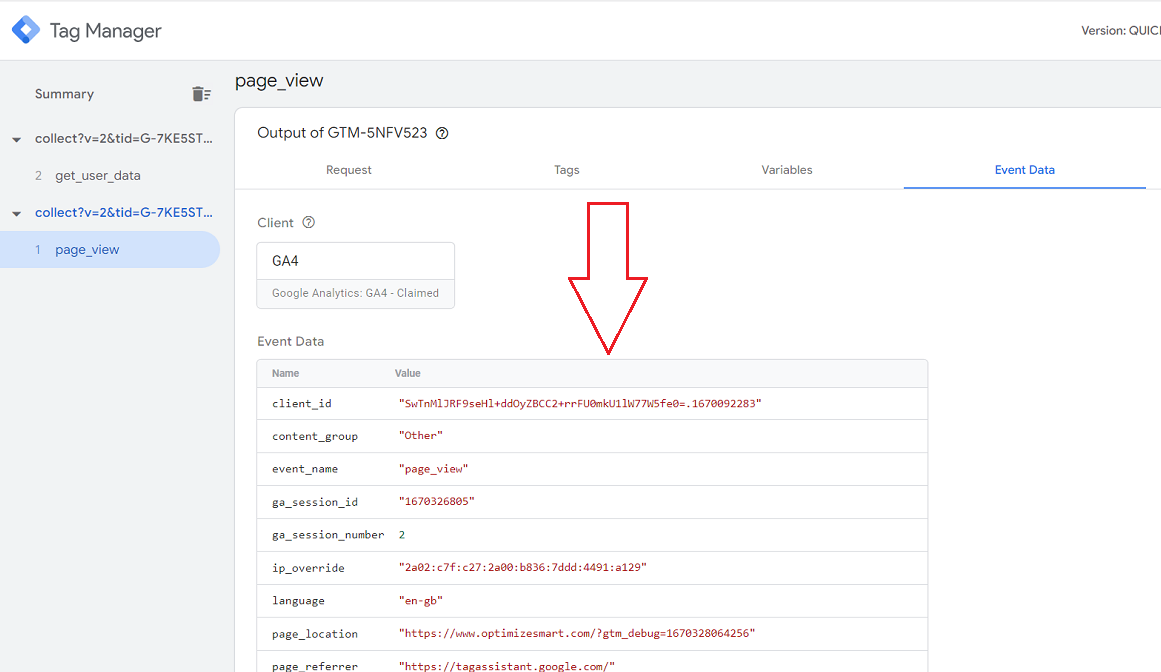Viewport: 1161px width, 672px height.
Task: Open Summary in the left panel
Action: (64, 94)
